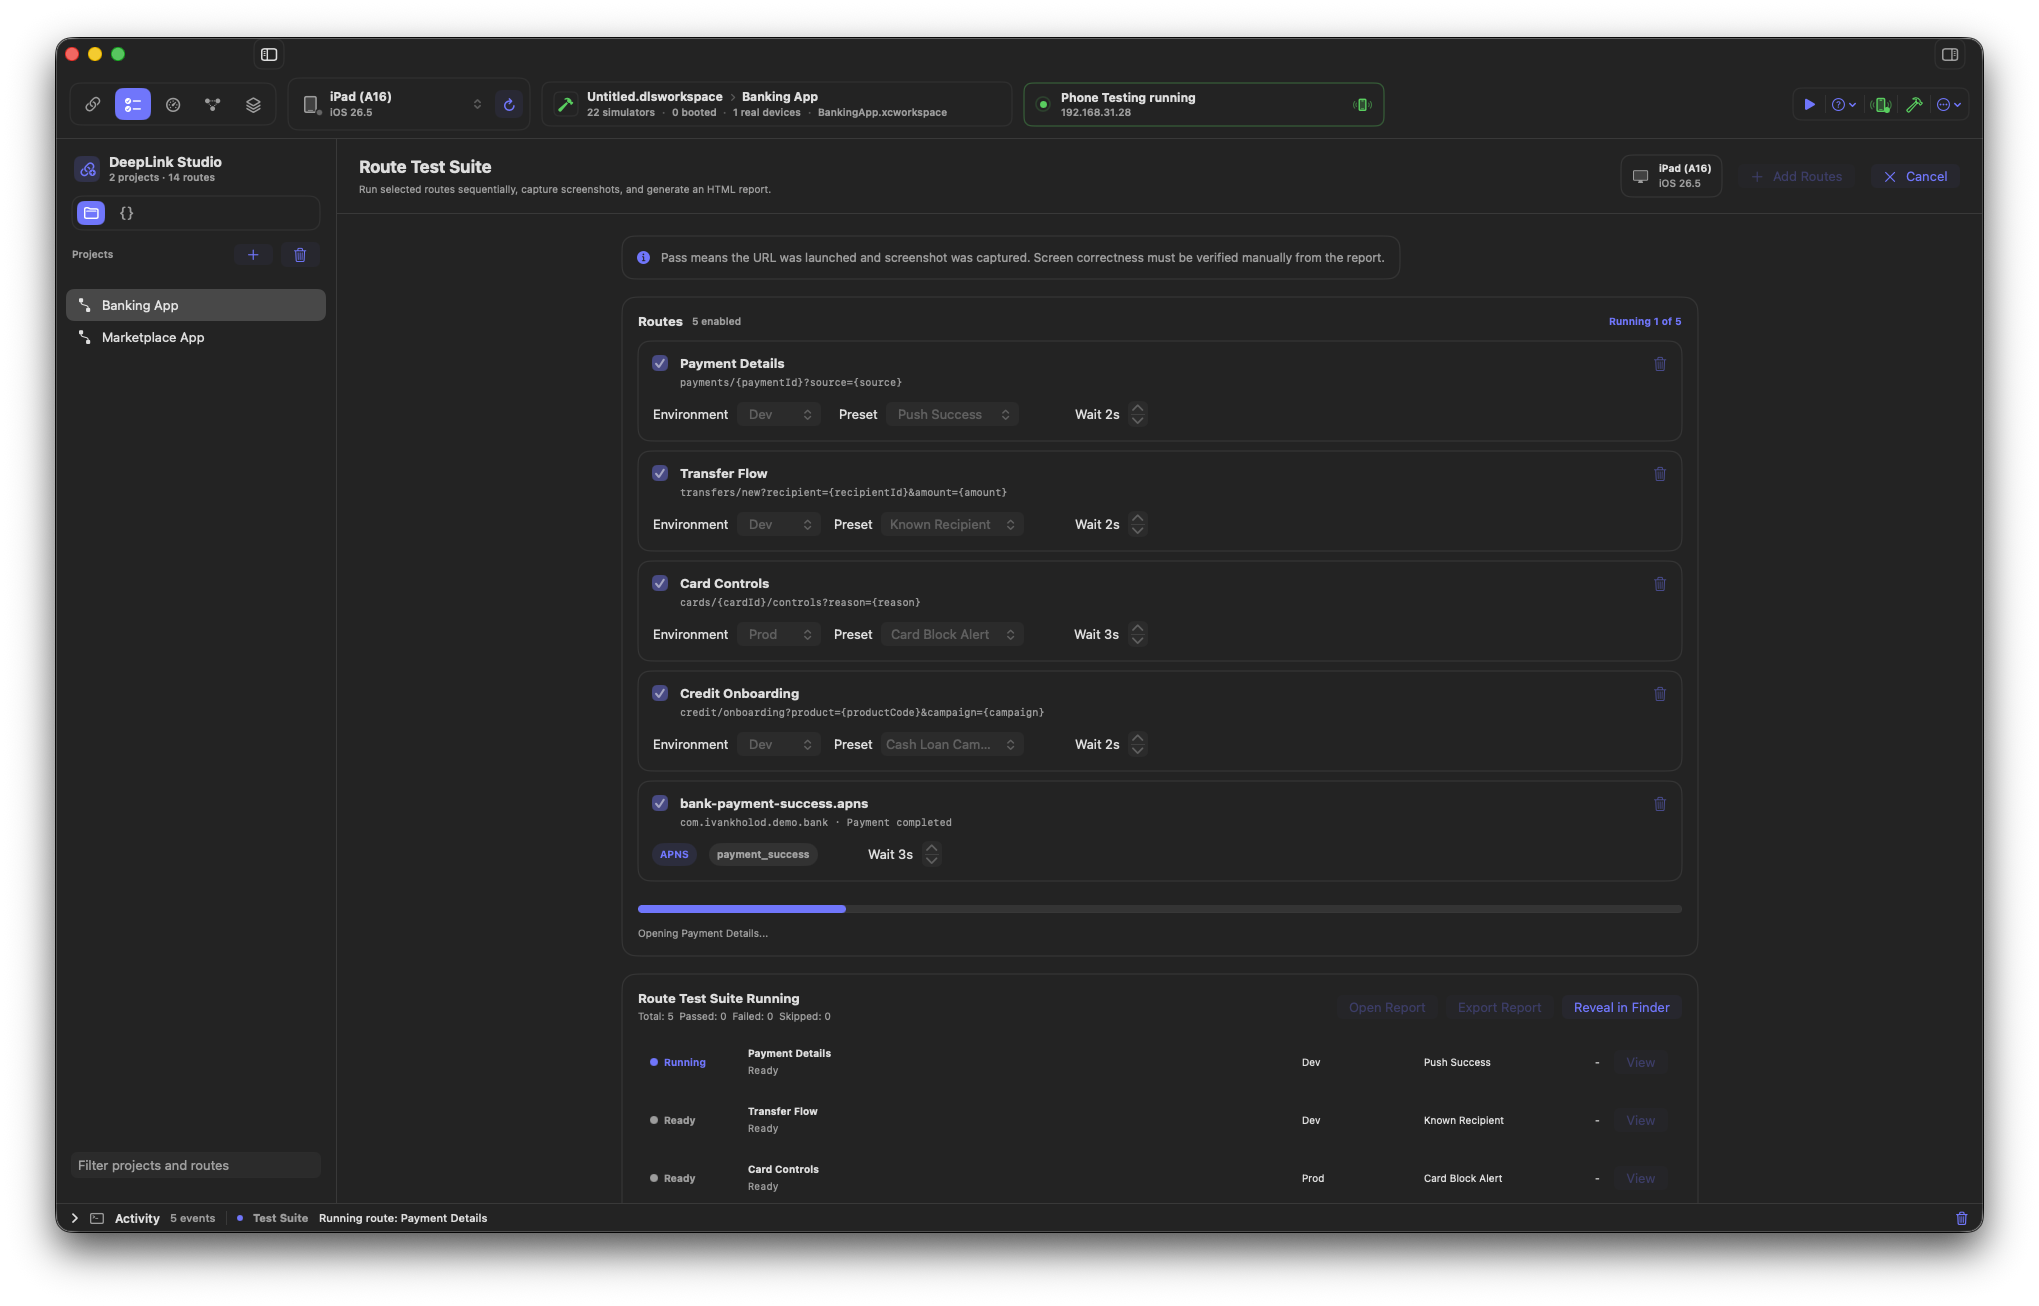Delete selected project with sidebar trash
2039x1306 pixels.
tap(300, 255)
